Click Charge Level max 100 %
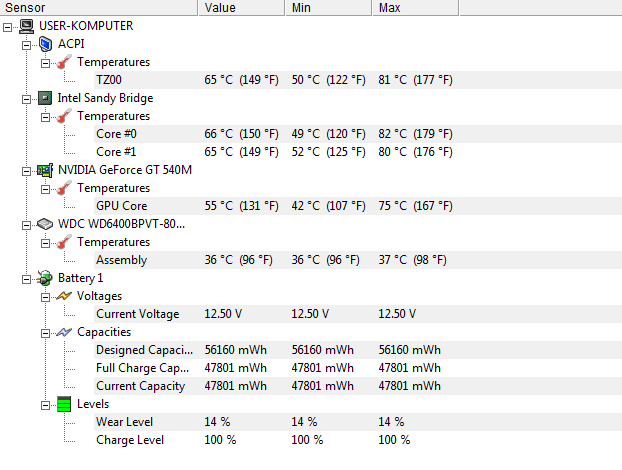Image resolution: width=622 pixels, height=470 pixels. point(394,440)
